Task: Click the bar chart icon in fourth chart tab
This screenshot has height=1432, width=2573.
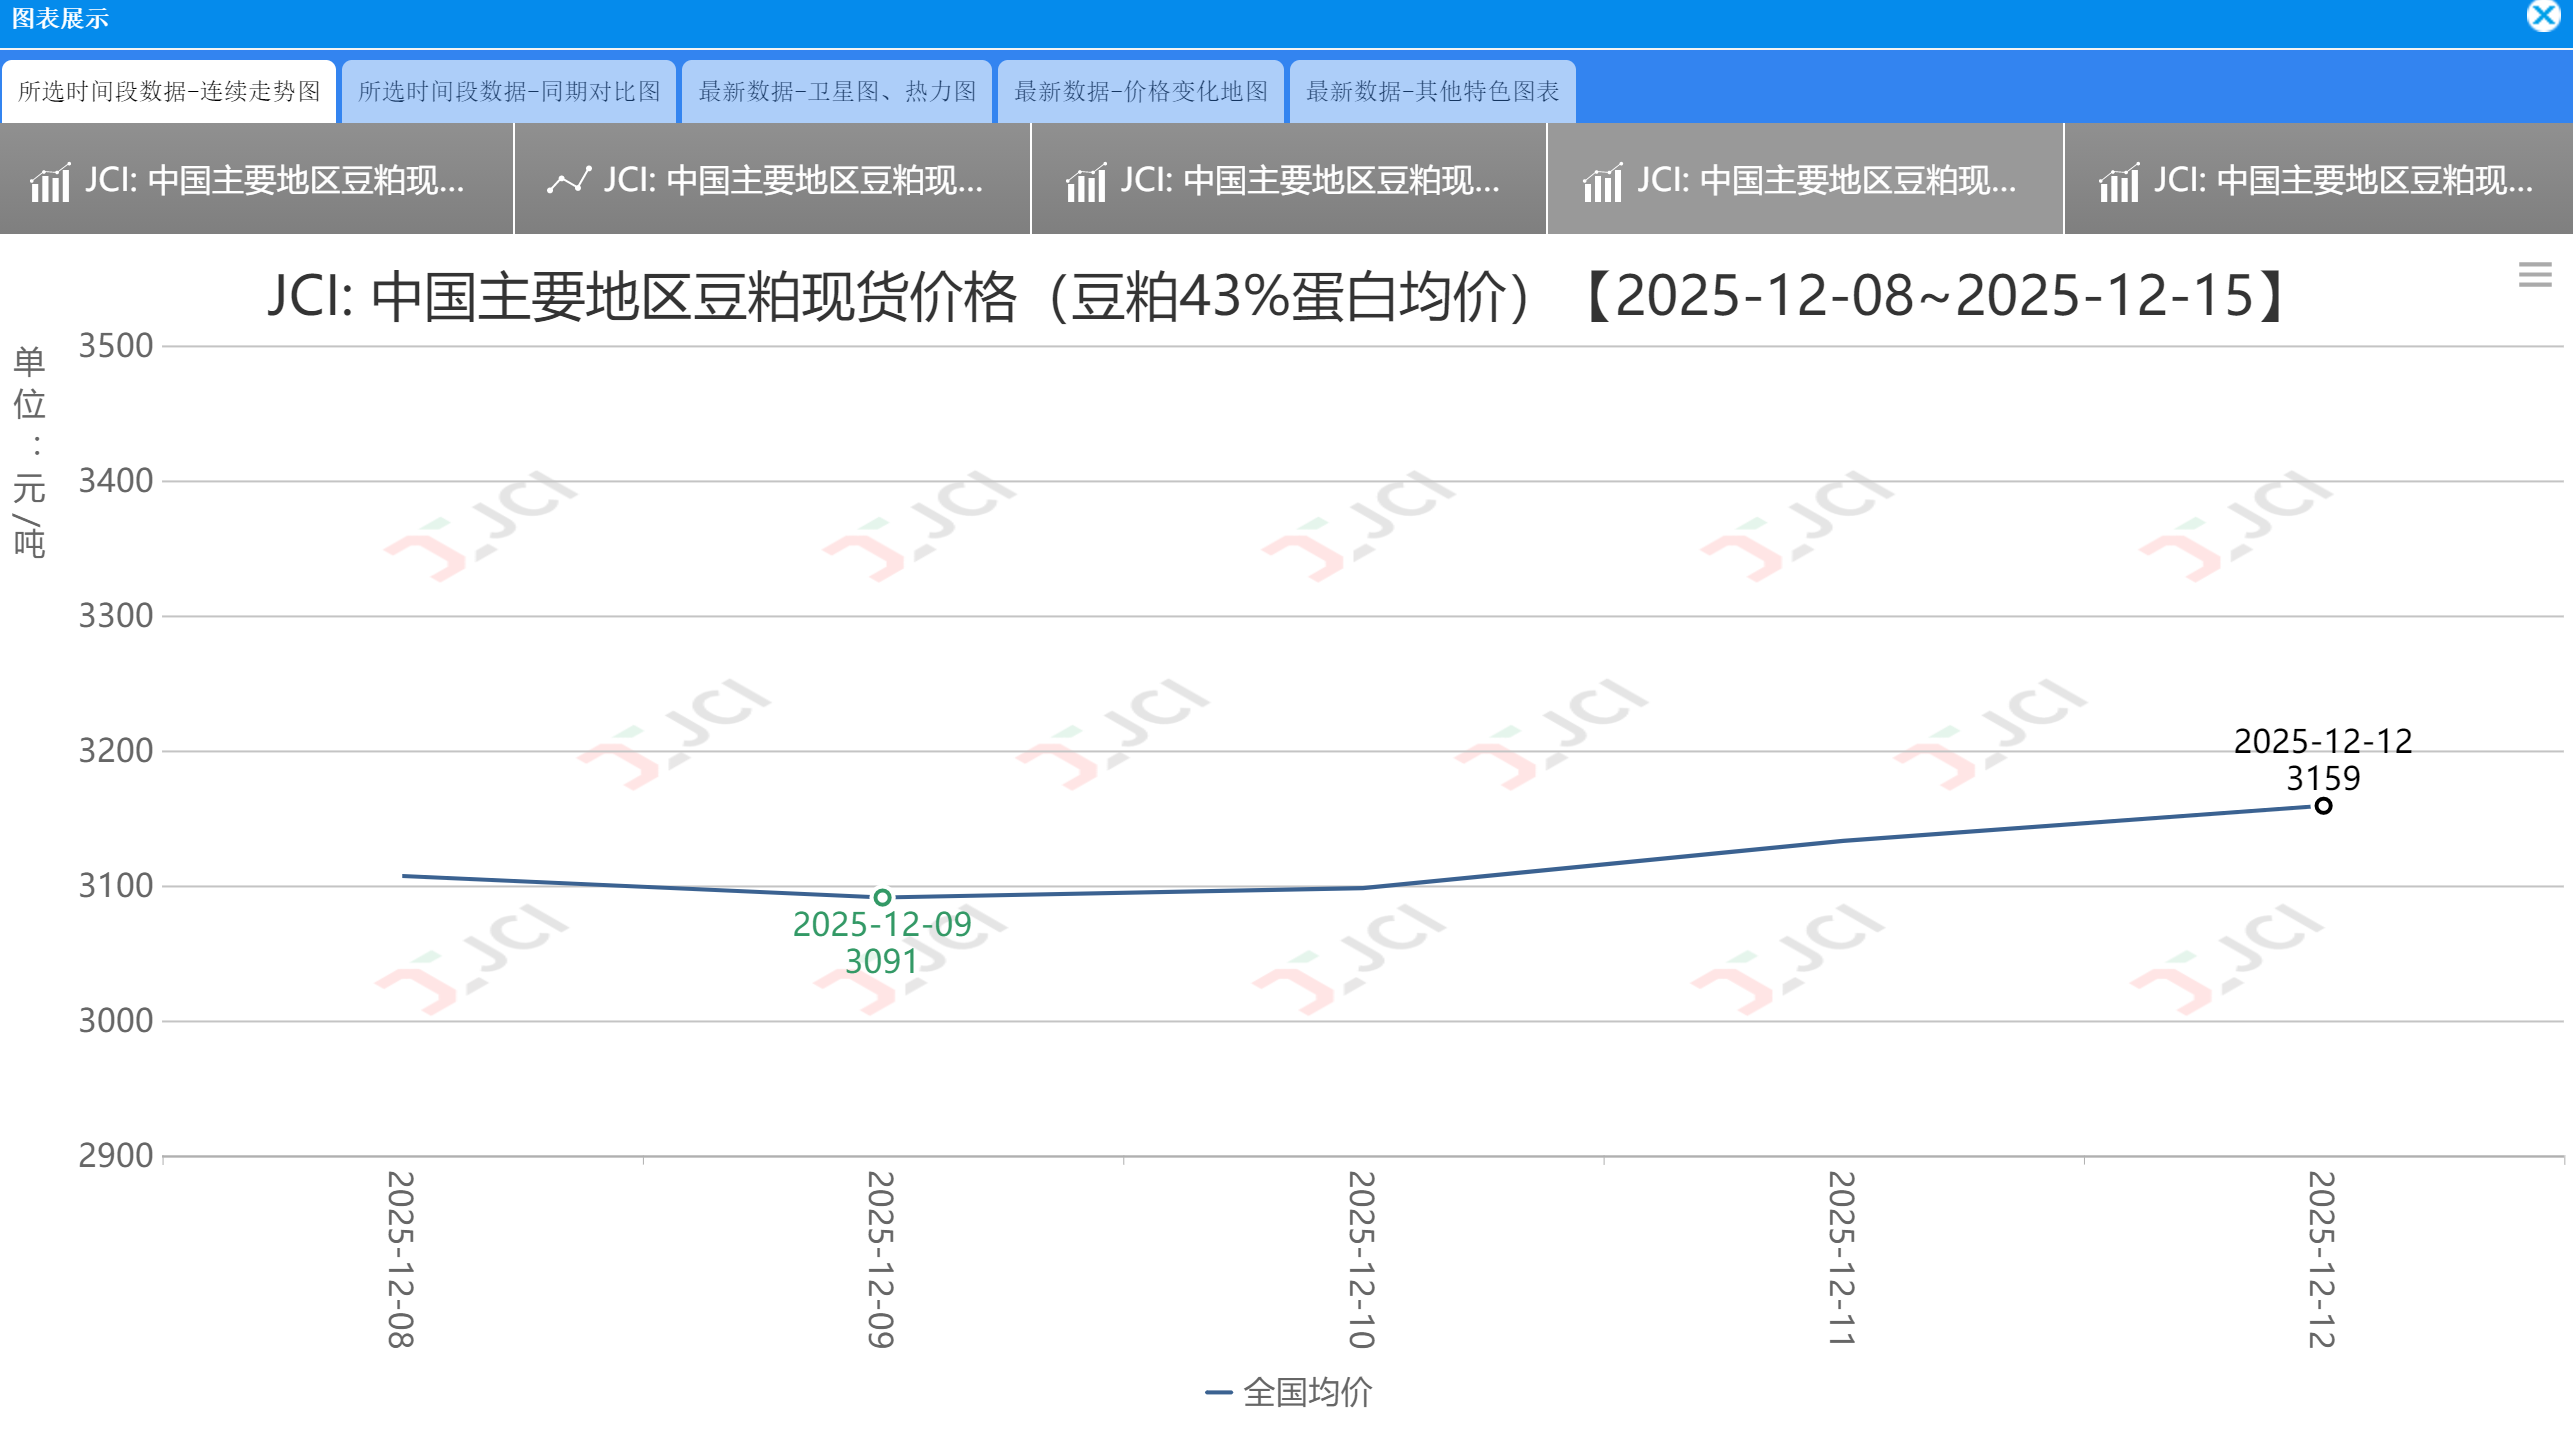Action: [x=1602, y=182]
